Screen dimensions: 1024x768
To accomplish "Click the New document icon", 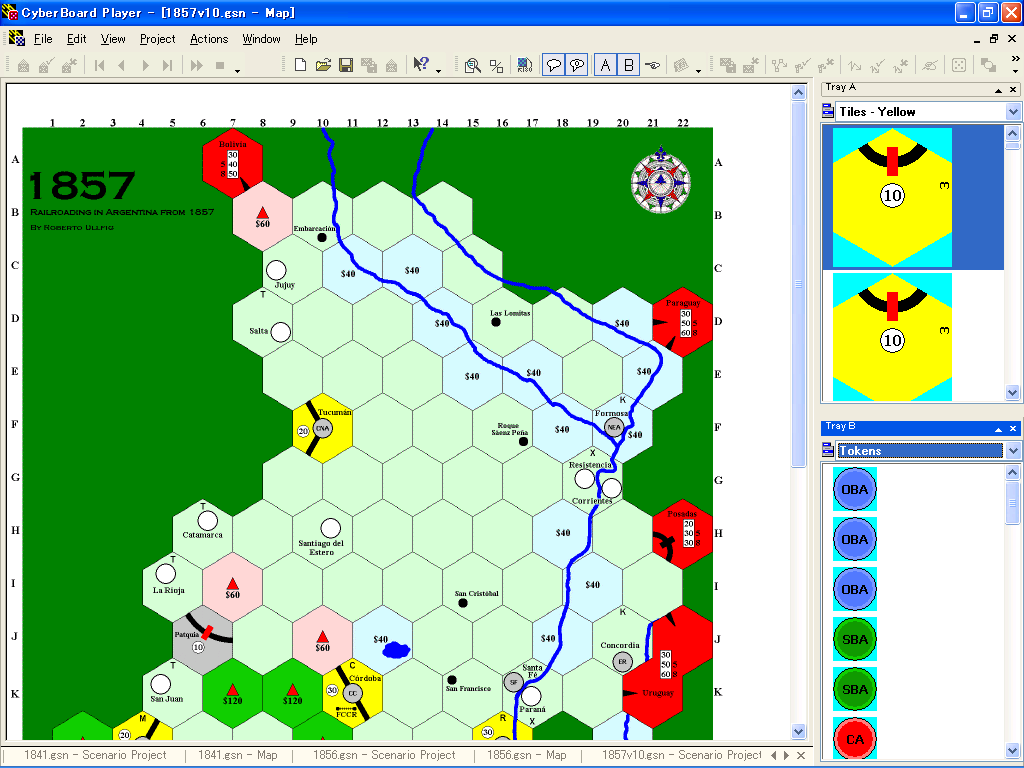I will [x=300, y=66].
